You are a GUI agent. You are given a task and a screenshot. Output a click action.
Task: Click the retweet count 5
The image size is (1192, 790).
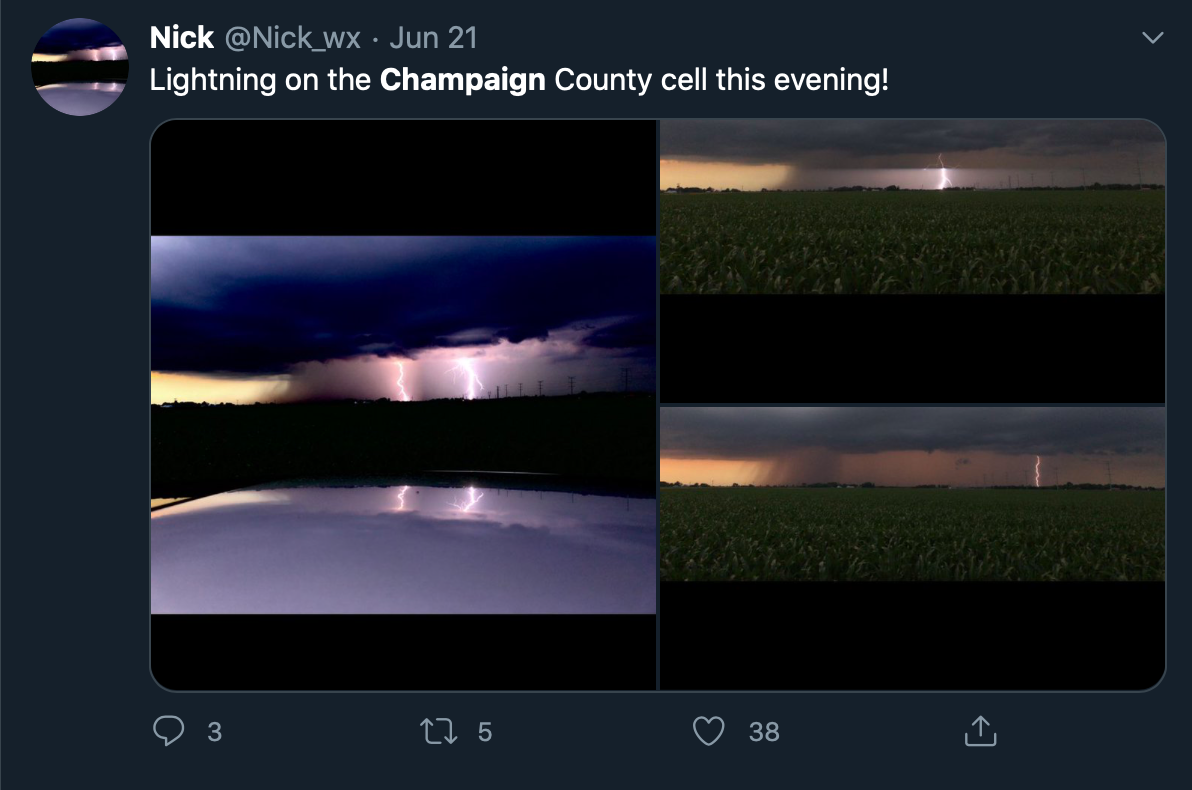(x=485, y=732)
